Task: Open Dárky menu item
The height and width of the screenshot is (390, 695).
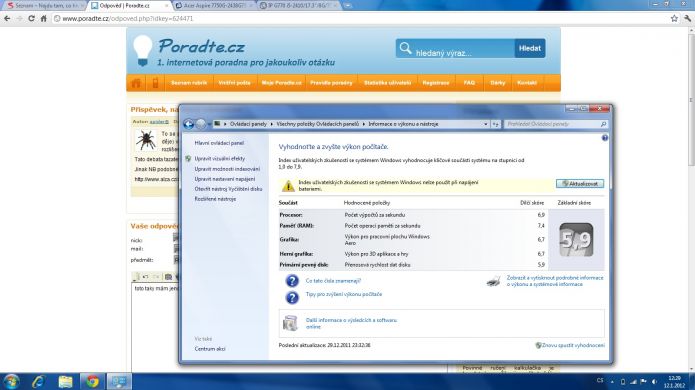Action: coord(498,83)
